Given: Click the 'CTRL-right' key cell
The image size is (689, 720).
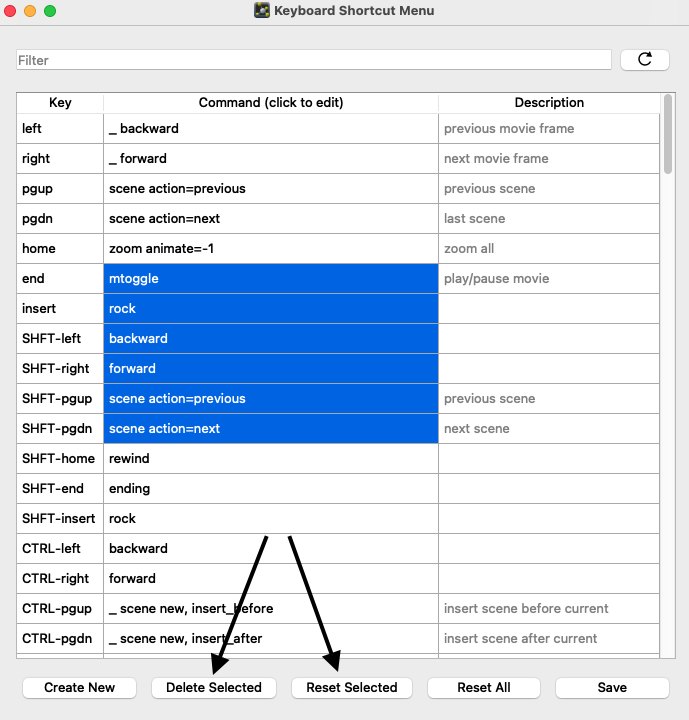Looking at the screenshot, I should coord(60,579).
